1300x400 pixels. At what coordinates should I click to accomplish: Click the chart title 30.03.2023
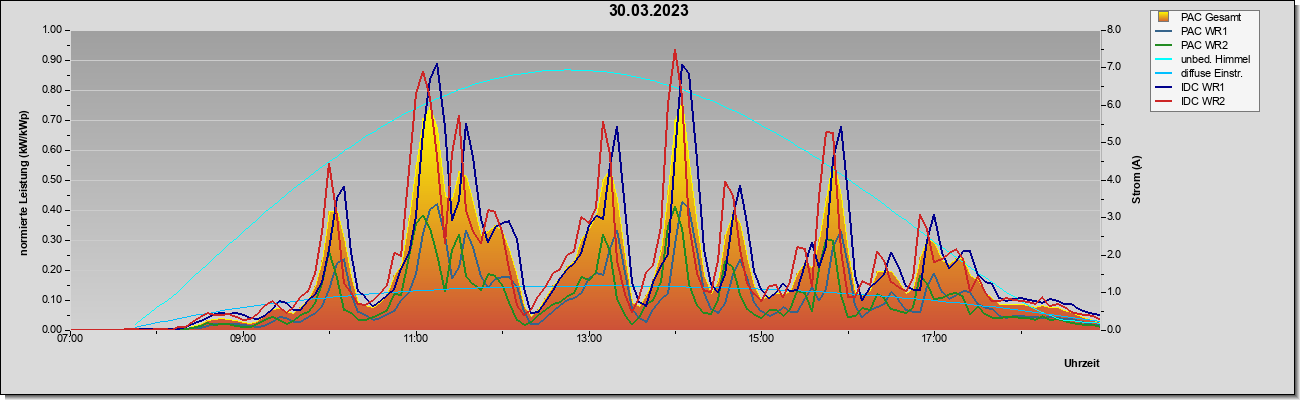click(x=648, y=11)
